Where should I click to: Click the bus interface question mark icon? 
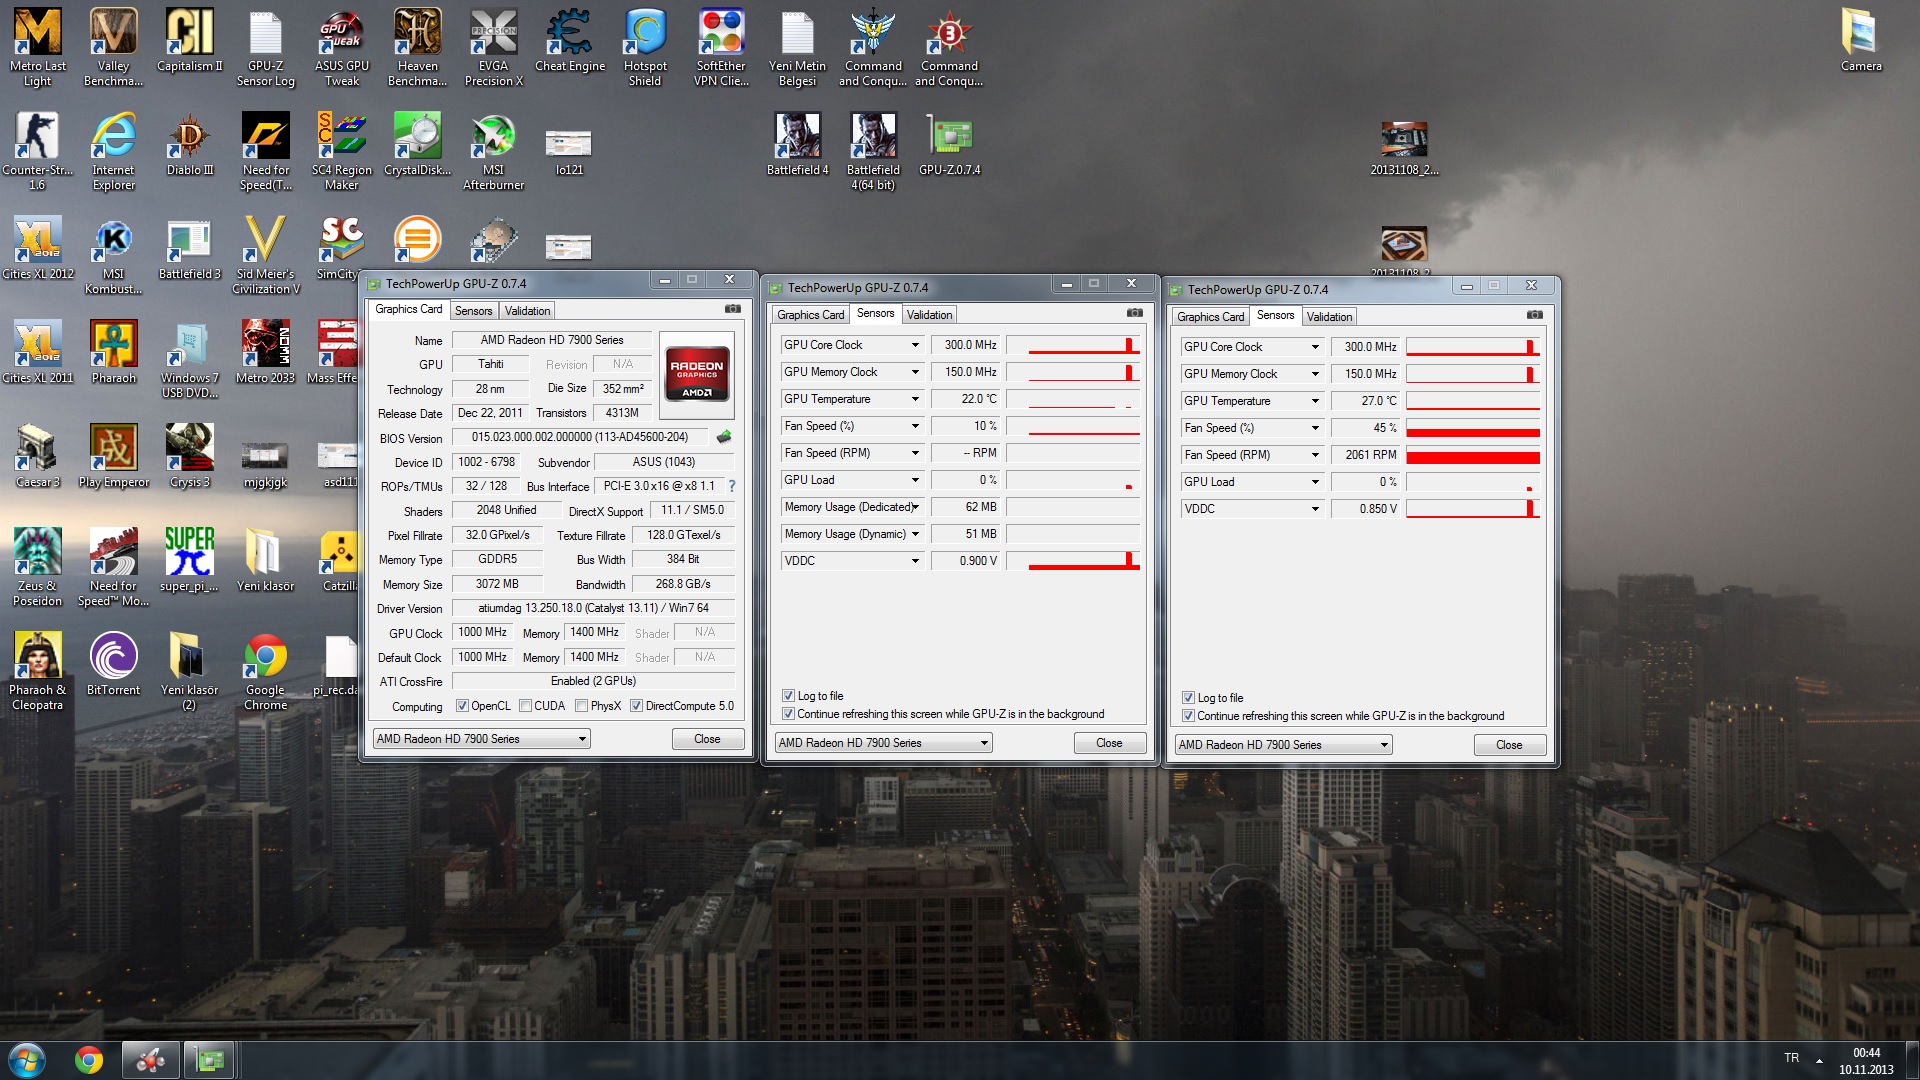(732, 486)
